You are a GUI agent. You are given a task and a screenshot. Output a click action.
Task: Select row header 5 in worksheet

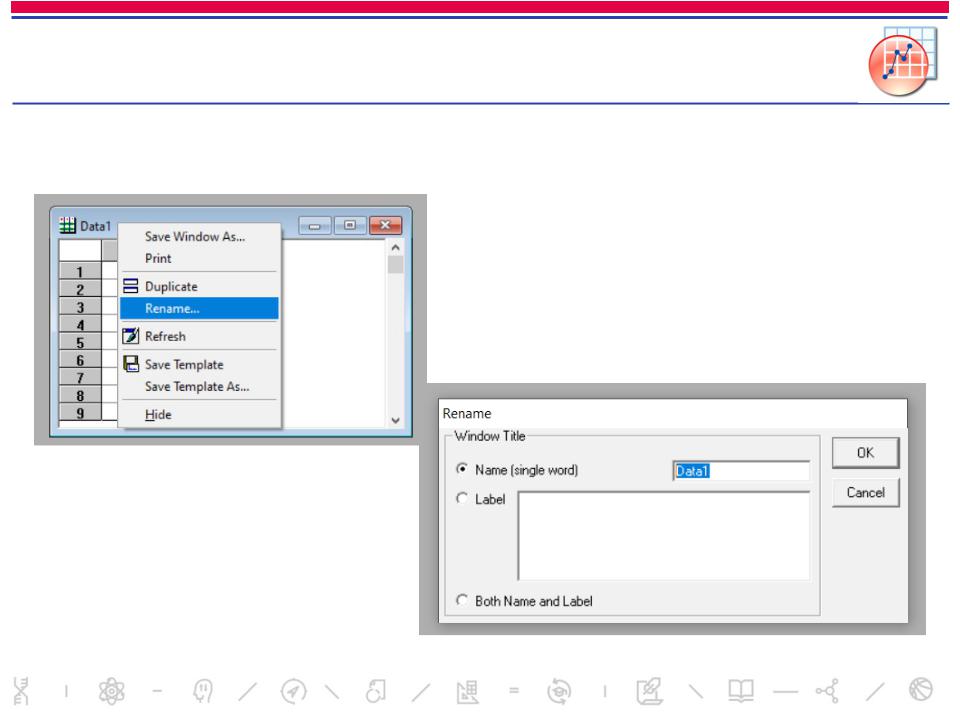[x=80, y=342]
